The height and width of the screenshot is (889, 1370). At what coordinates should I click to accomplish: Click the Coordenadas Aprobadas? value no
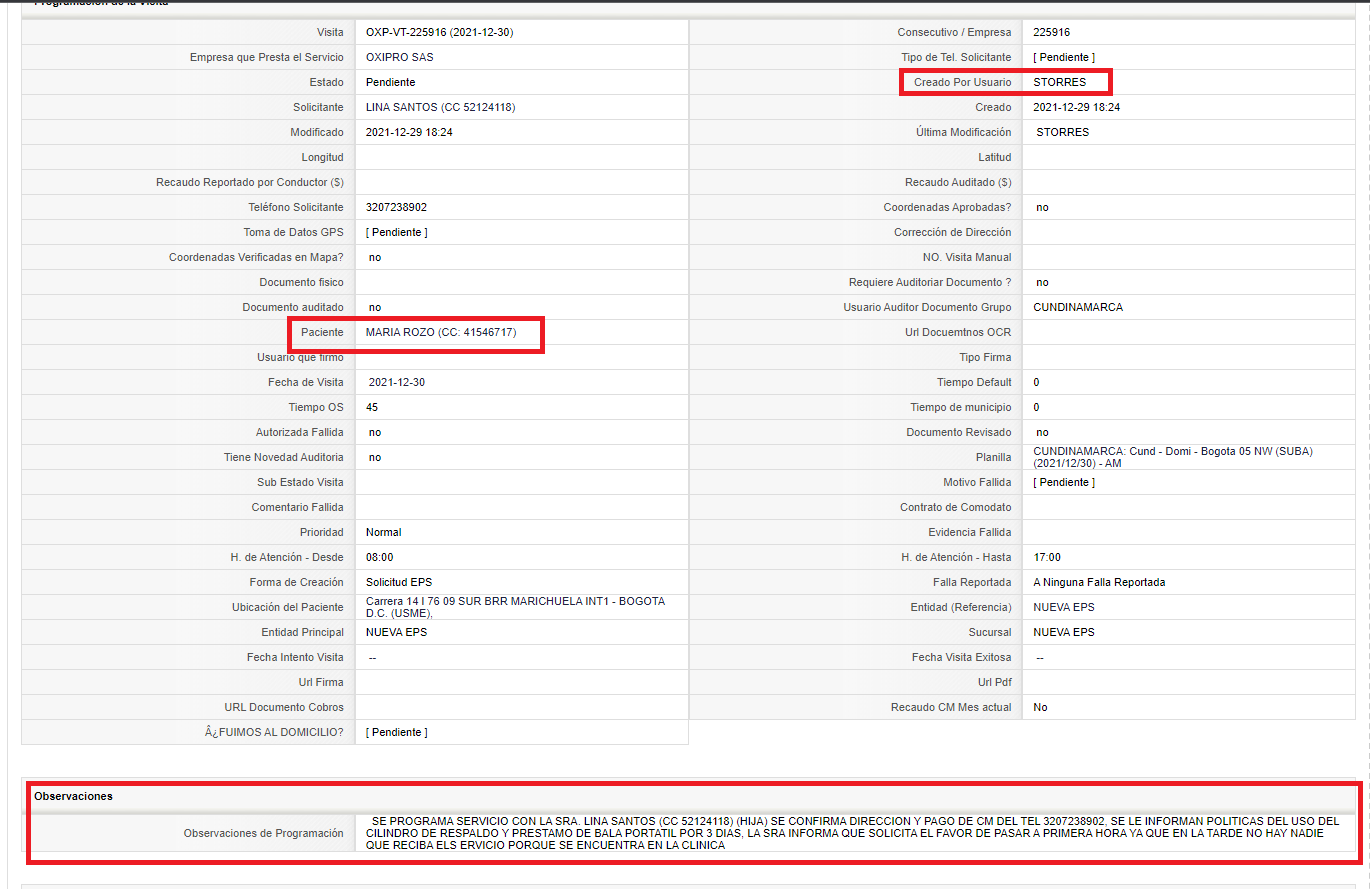pyautogui.click(x=1042, y=207)
